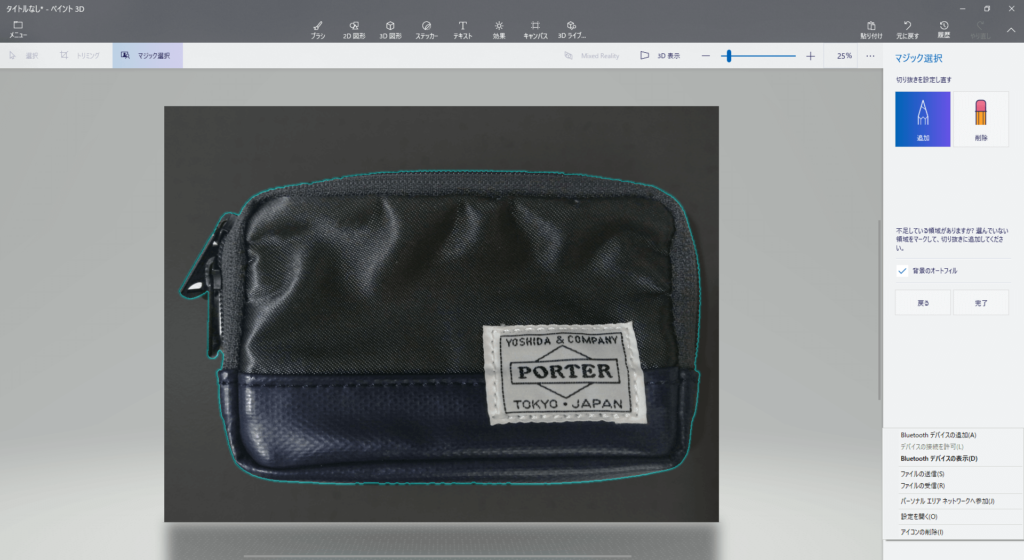Open the 効果 effects tool
1024x560 pixels.
pyautogui.click(x=499, y=30)
